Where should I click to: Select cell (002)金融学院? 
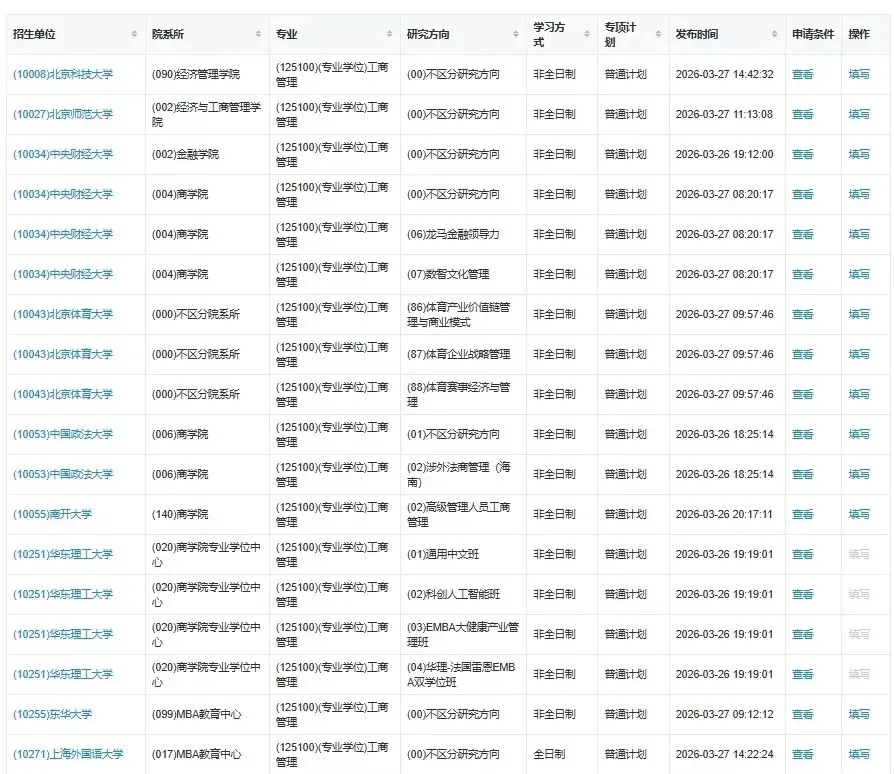click(185, 154)
